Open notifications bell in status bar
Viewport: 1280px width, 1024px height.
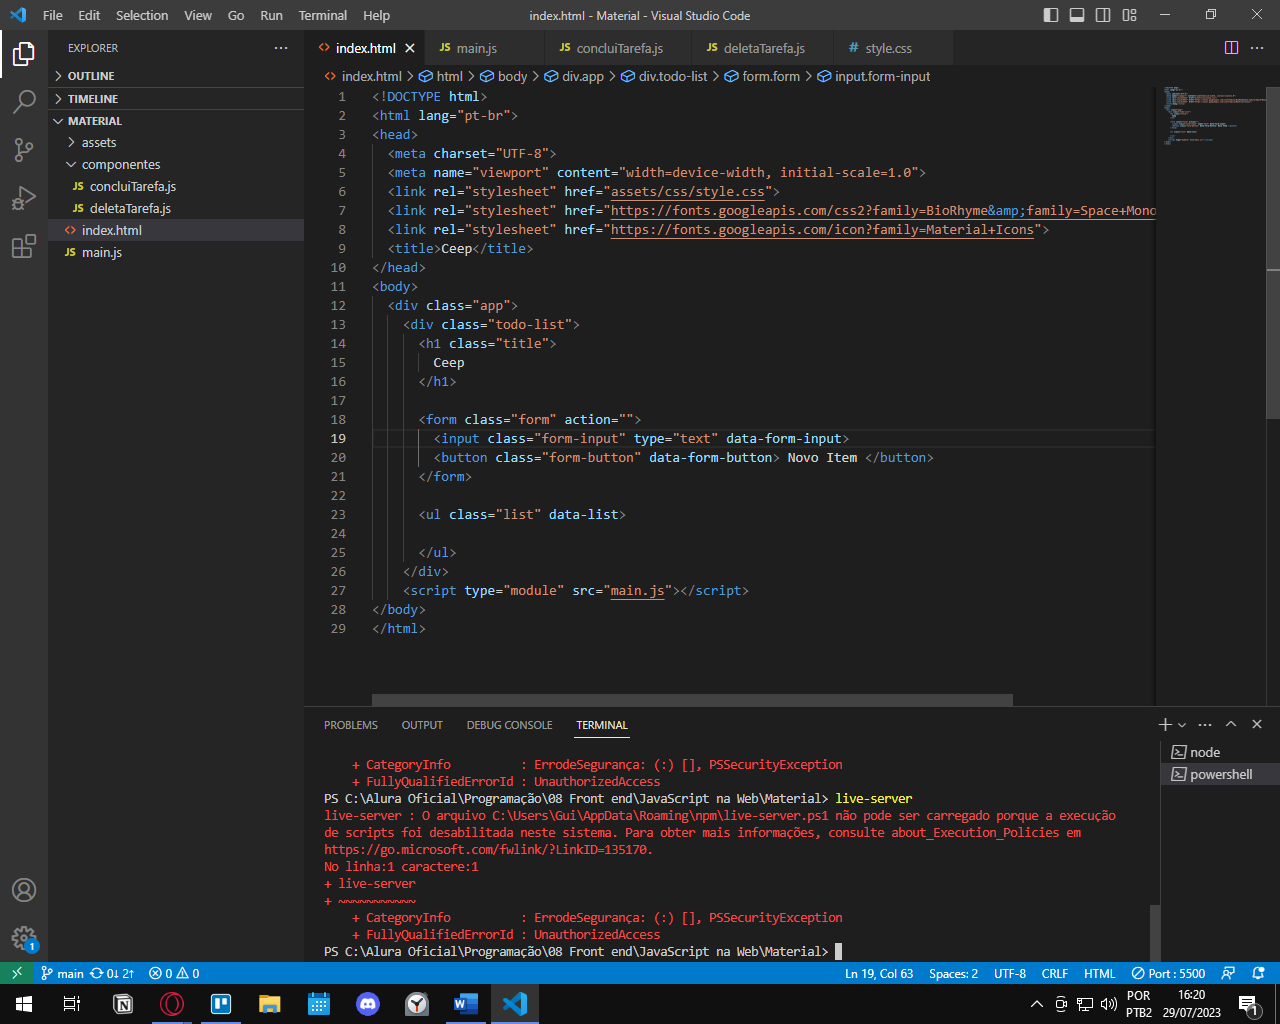coord(1259,973)
